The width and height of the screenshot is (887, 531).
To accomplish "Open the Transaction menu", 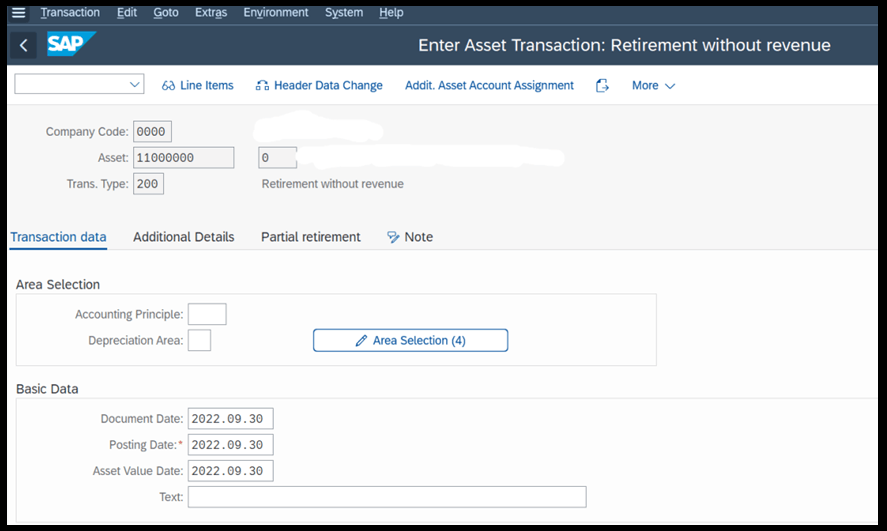I will [70, 12].
